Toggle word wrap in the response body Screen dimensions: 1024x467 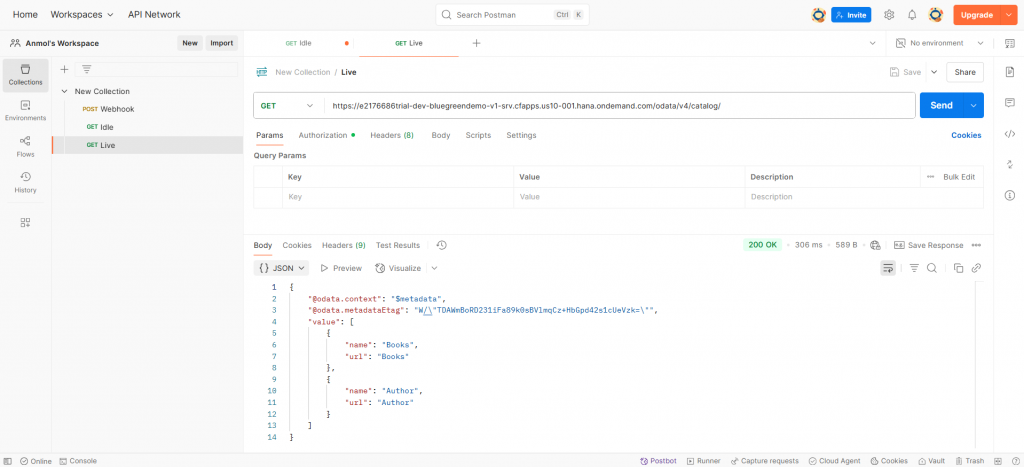click(x=888, y=268)
